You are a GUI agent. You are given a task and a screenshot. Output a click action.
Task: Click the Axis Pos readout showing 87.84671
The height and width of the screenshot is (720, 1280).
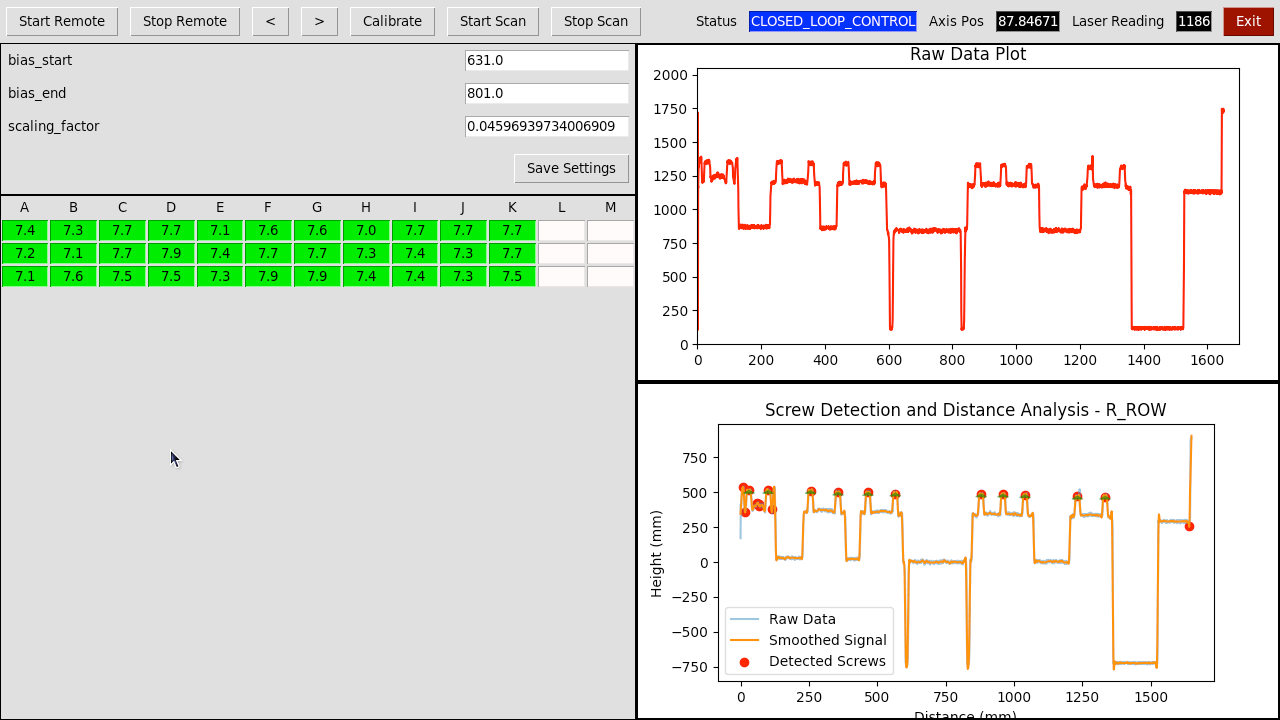tap(1027, 20)
